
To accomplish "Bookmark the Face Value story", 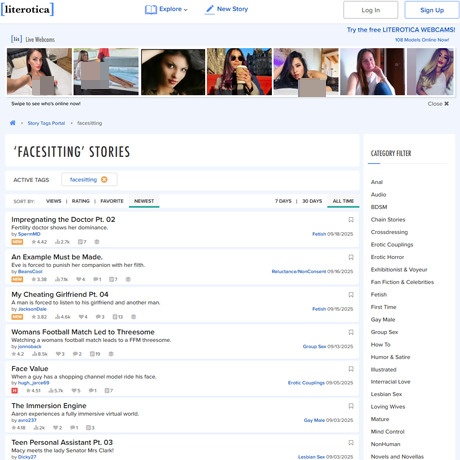I will tap(351, 369).
